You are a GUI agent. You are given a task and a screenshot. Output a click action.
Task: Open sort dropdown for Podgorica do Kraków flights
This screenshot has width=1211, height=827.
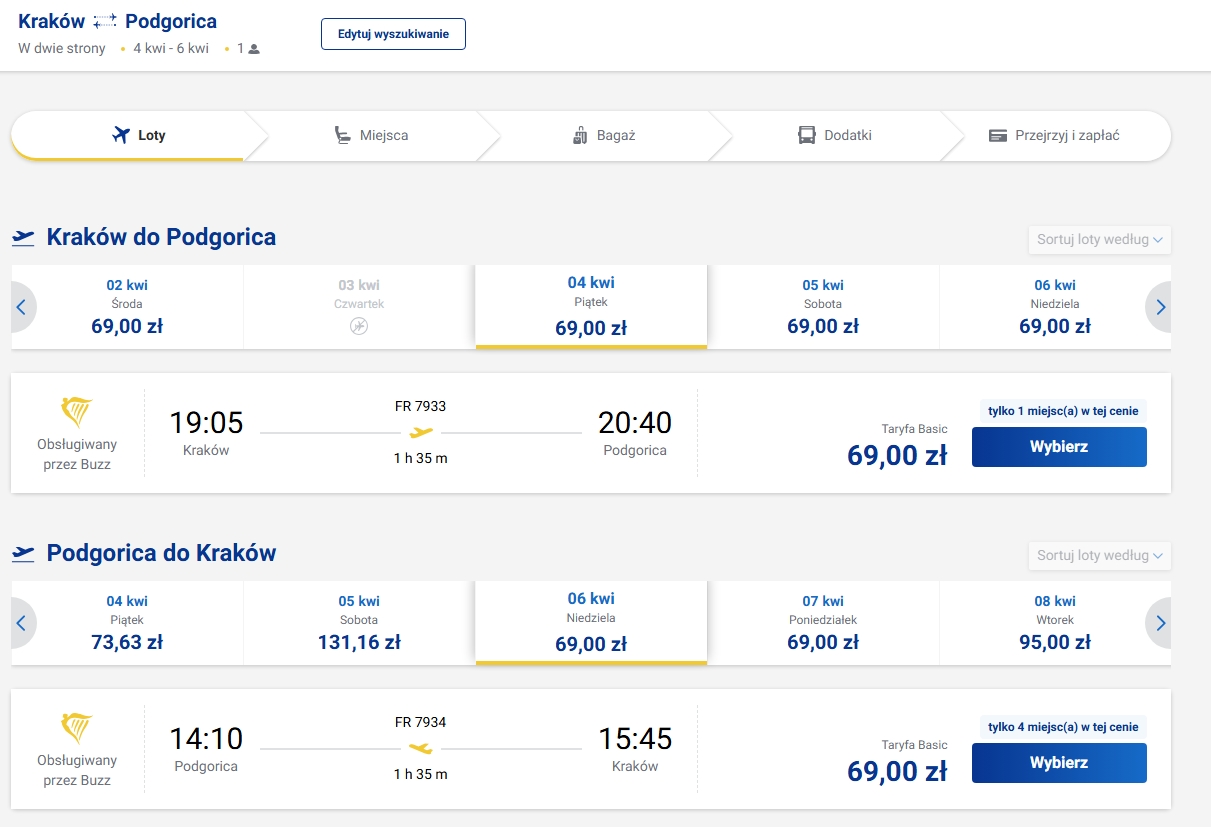click(1099, 556)
